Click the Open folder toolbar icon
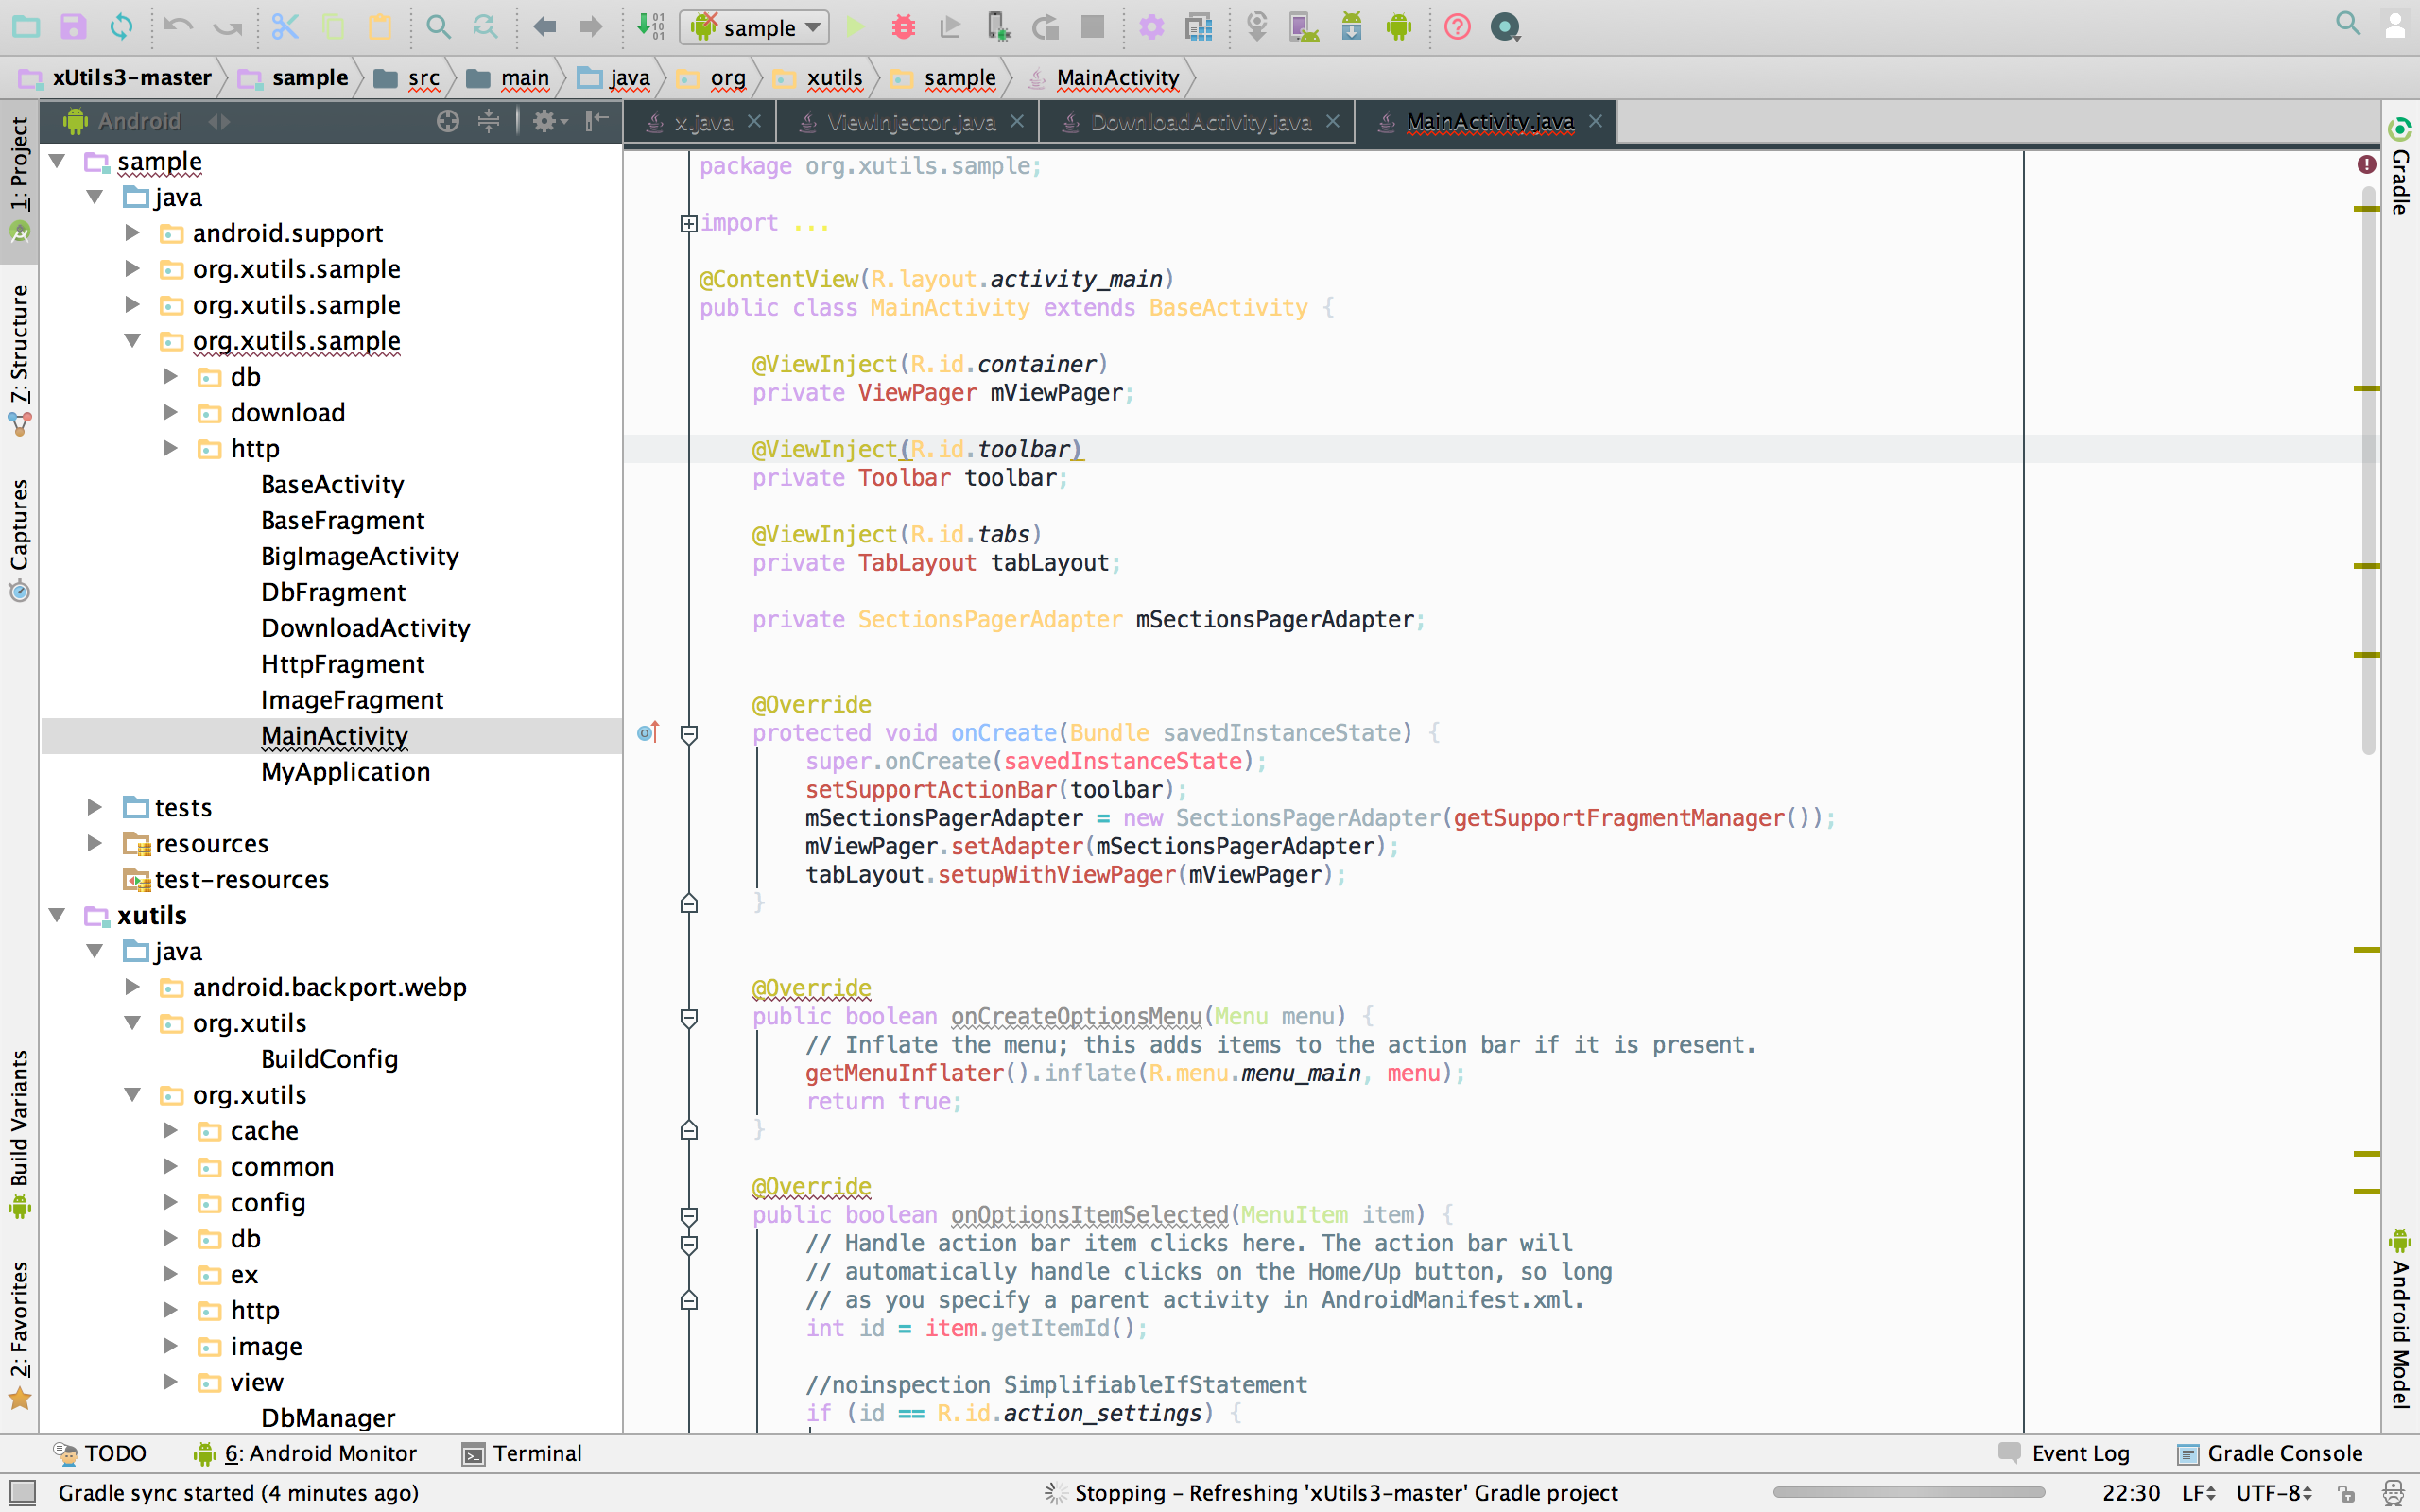This screenshot has width=2420, height=1512. pos(26,27)
